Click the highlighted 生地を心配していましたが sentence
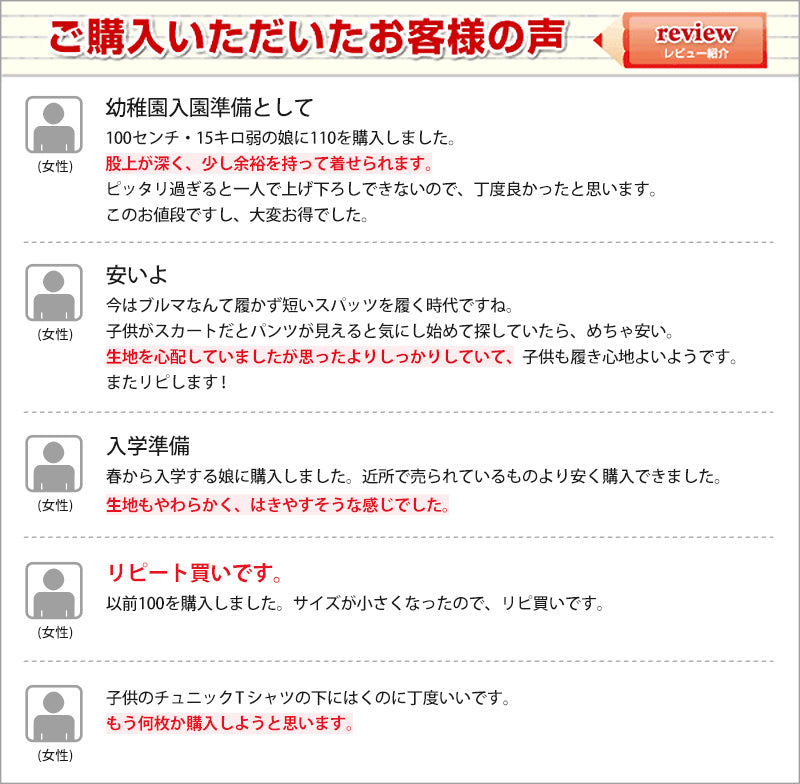 tap(309, 357)
